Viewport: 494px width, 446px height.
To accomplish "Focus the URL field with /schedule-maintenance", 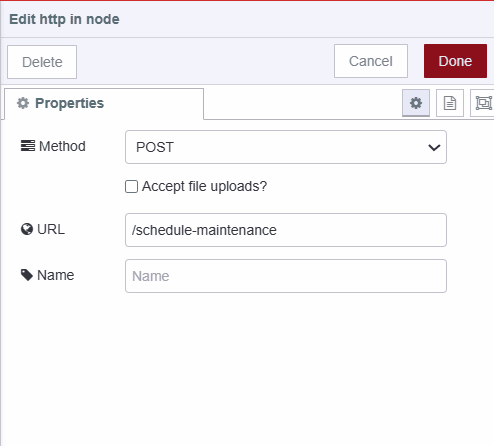I will (x=286, y=230).
